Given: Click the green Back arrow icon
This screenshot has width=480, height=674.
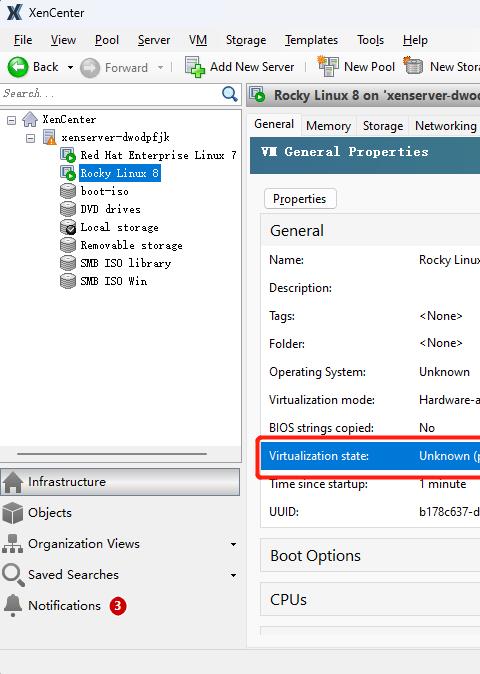Looking at the screenshot, I should [x=18, y=67].
